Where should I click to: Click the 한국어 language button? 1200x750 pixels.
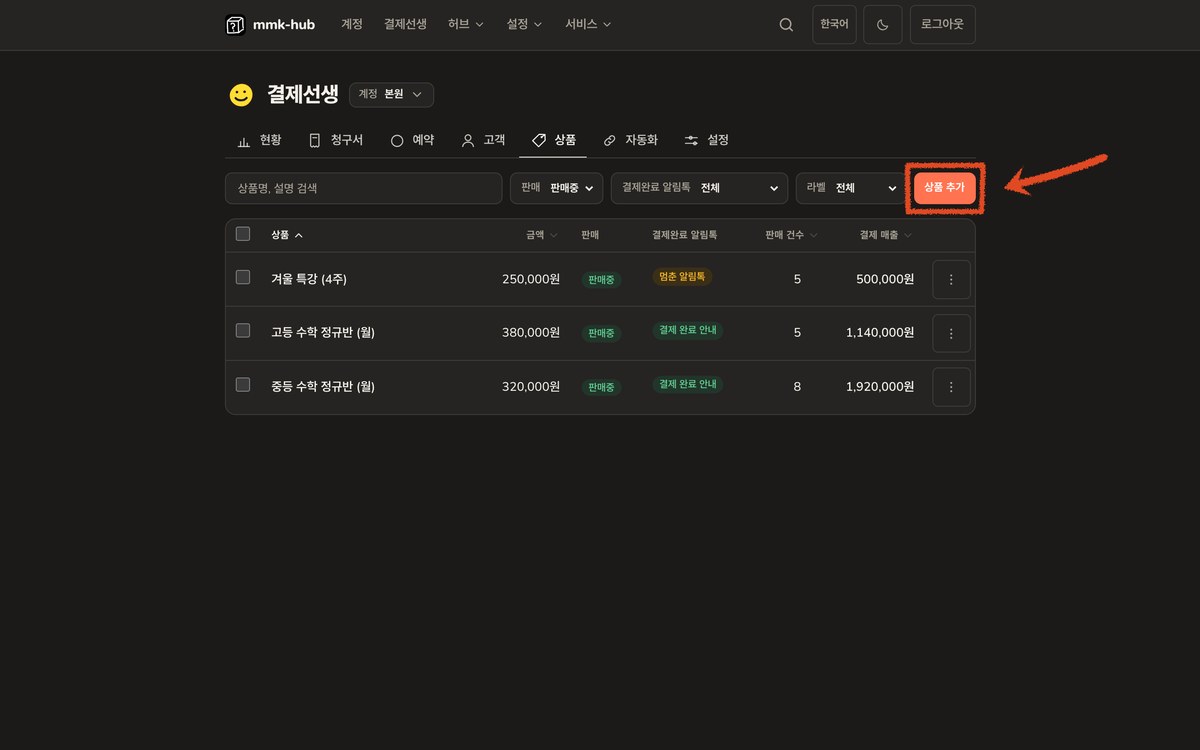(x=834, y=25)
